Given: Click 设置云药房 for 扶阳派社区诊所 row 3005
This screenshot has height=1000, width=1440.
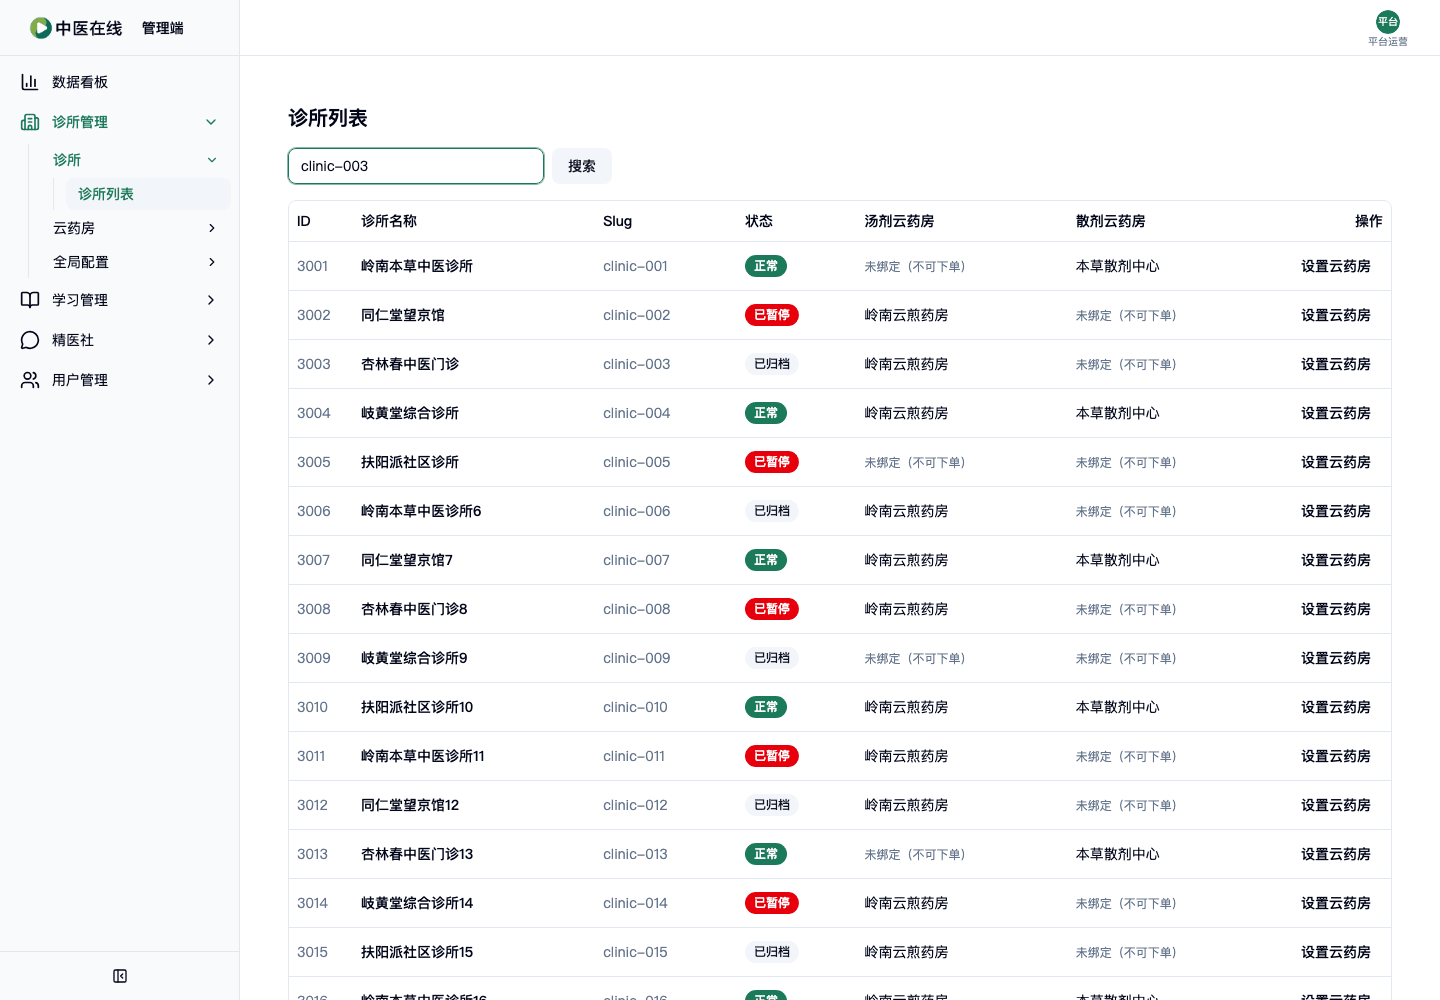Looking at the screenshot, I should click(x=1335, y=462).
